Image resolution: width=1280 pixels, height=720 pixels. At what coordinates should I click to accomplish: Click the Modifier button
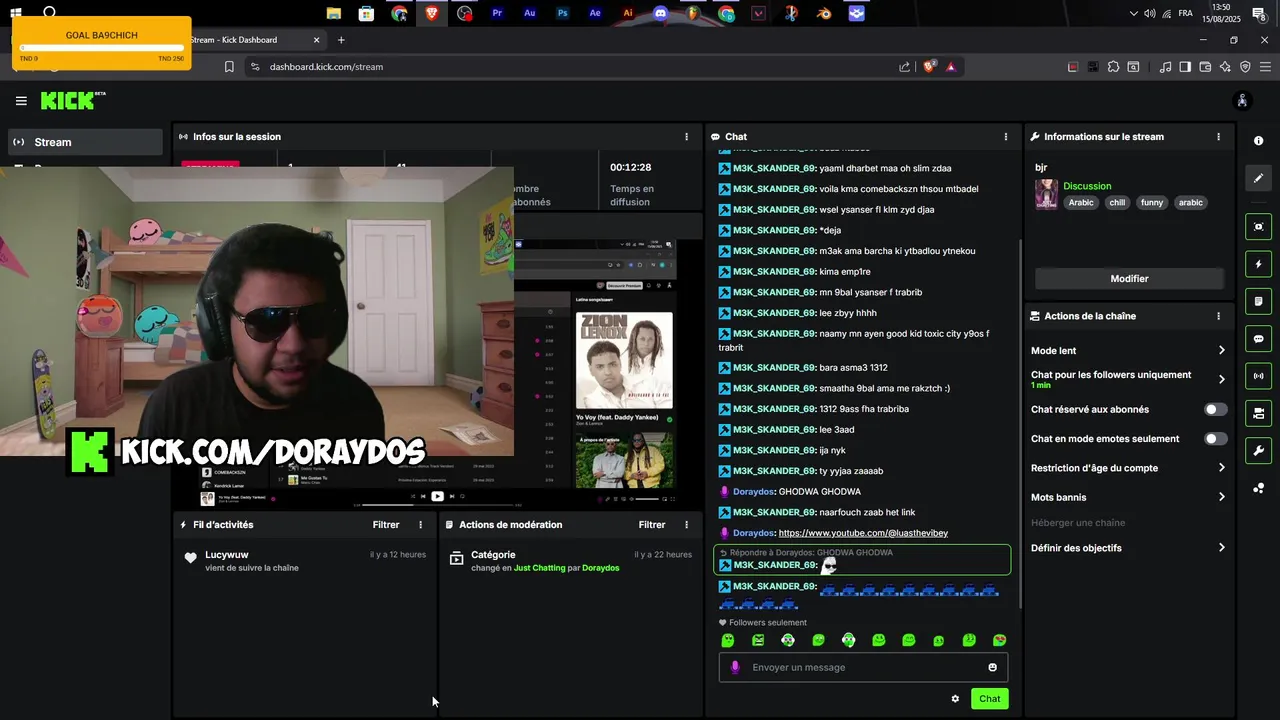pyautogui.click(x=1129, y=279)
